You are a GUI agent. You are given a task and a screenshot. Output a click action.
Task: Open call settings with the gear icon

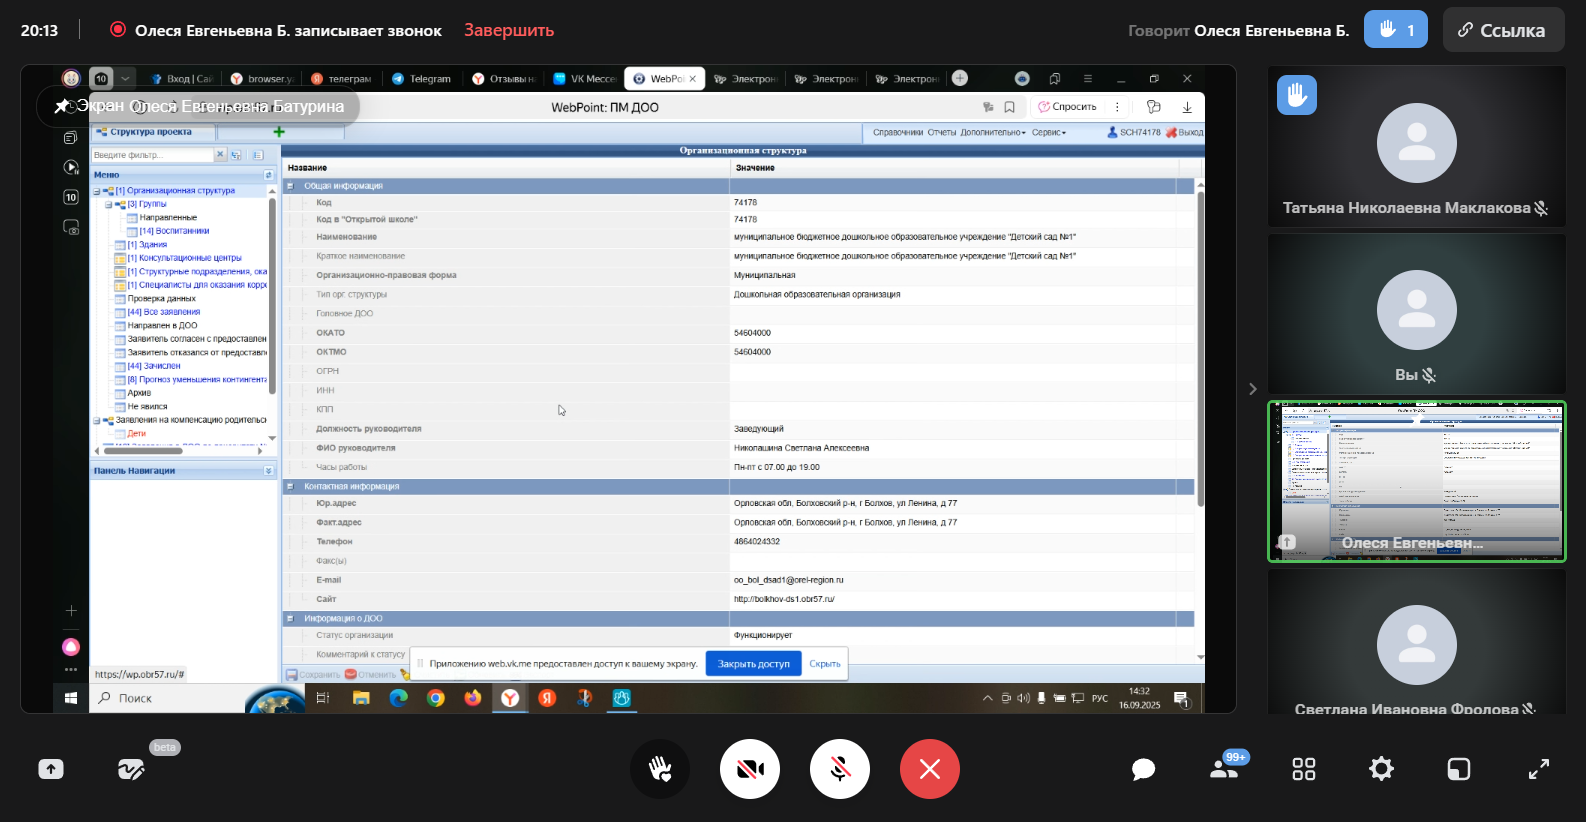coord(1381,769)
